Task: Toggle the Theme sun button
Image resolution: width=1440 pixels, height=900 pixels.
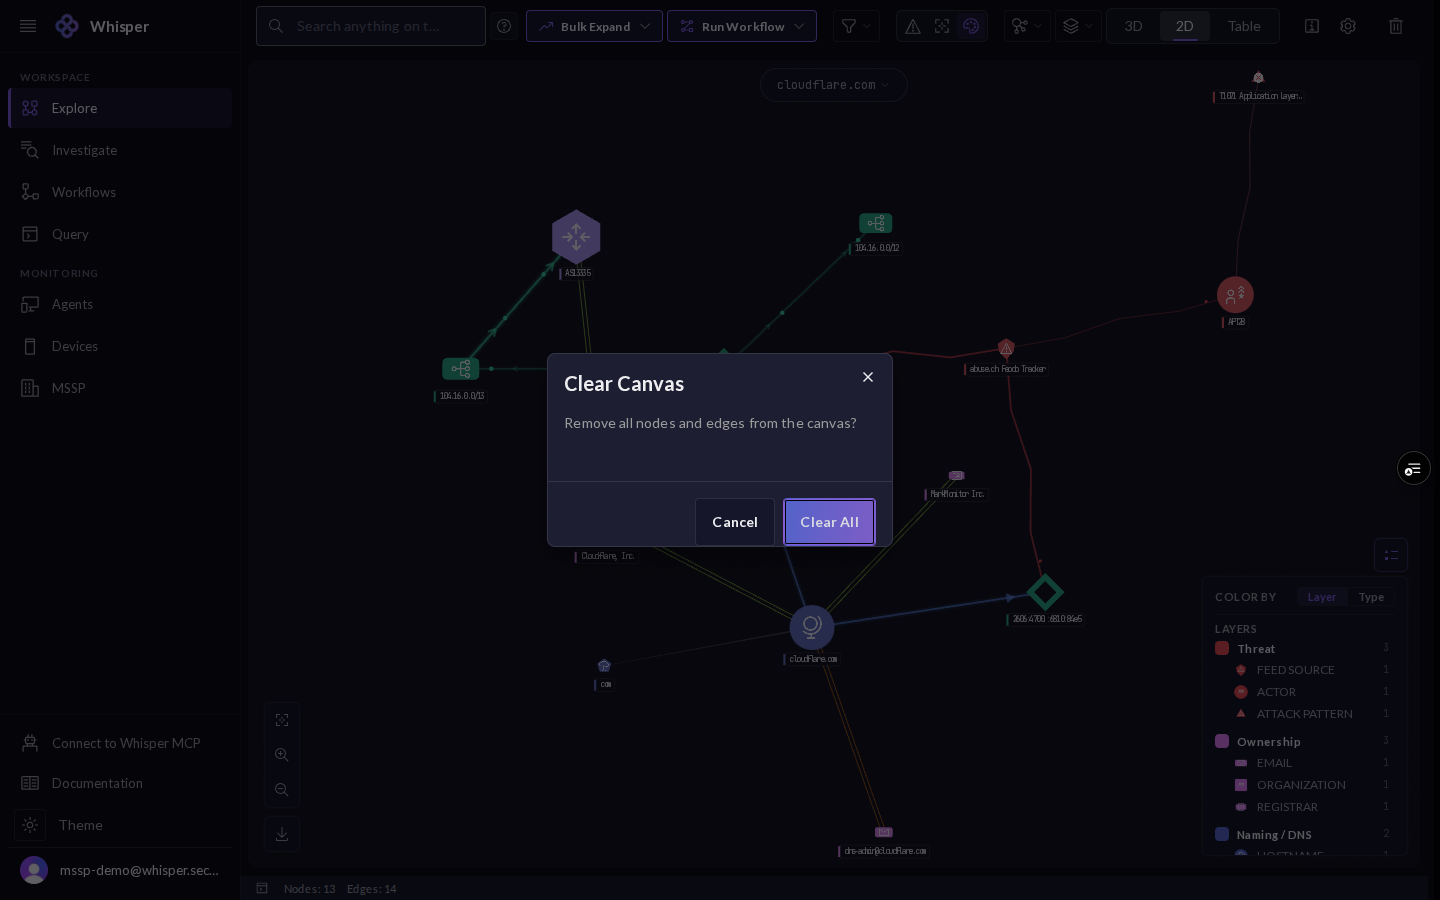Action: coord(30,825)
